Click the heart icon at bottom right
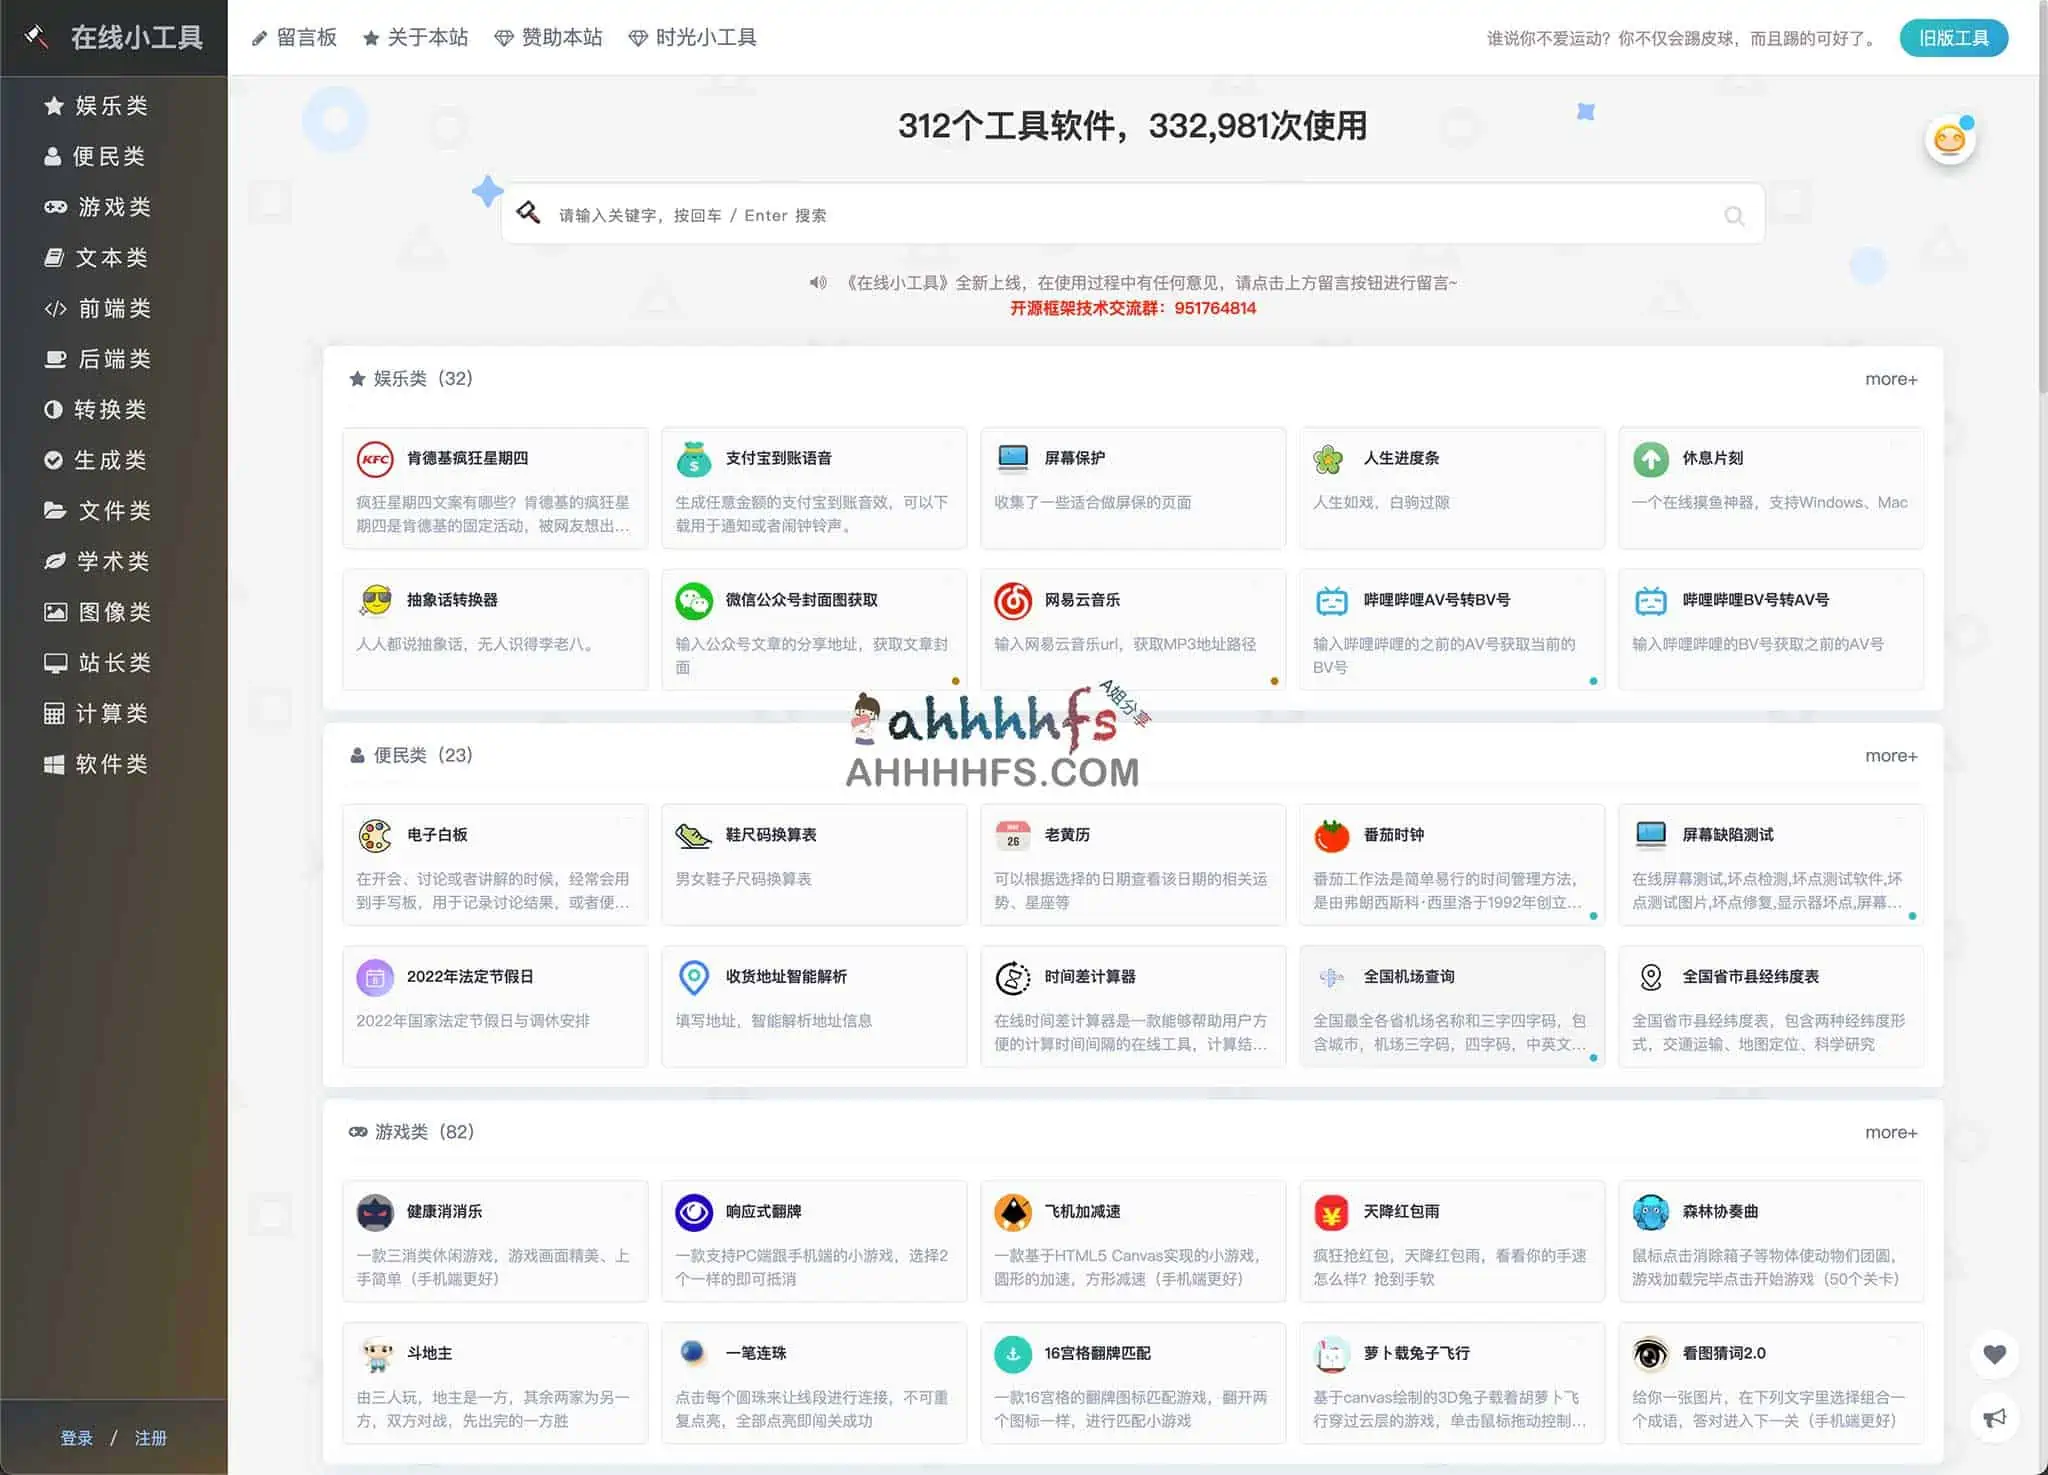 (1995, 1353)
